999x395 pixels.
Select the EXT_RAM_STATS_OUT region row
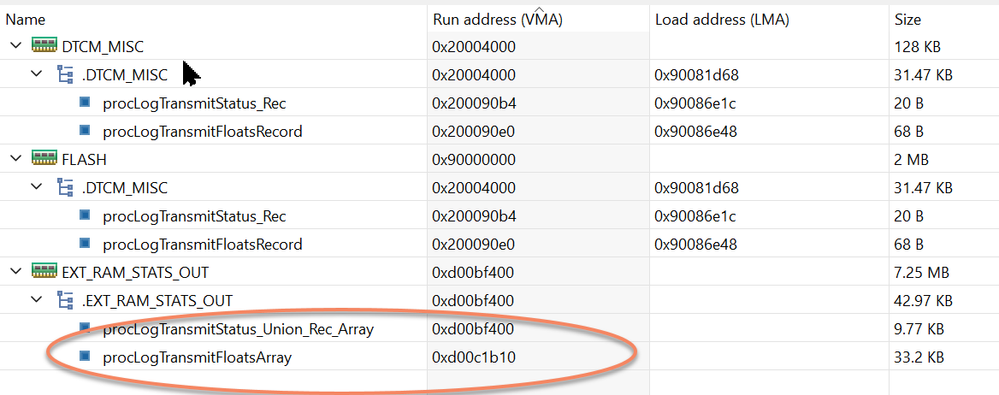[500, 273]
